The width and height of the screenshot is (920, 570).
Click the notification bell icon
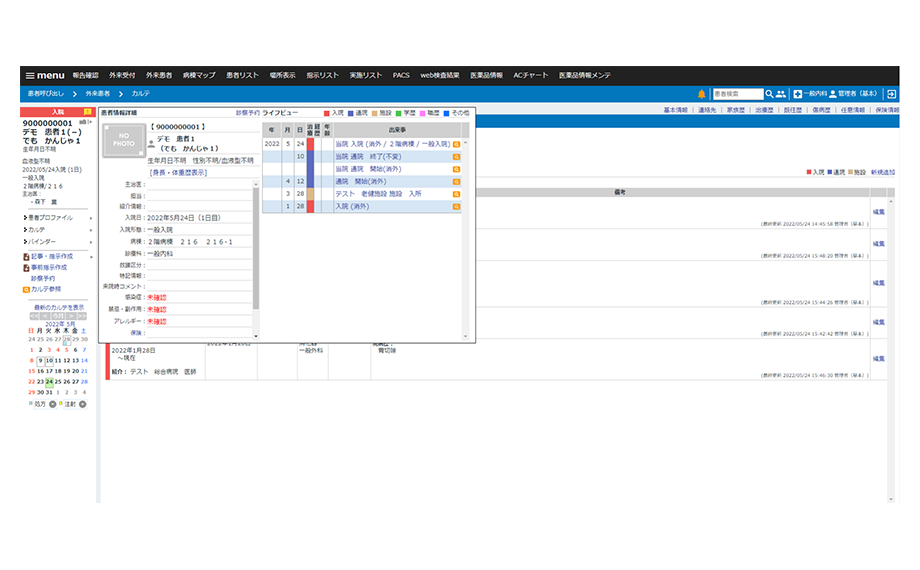pos(702,94)
